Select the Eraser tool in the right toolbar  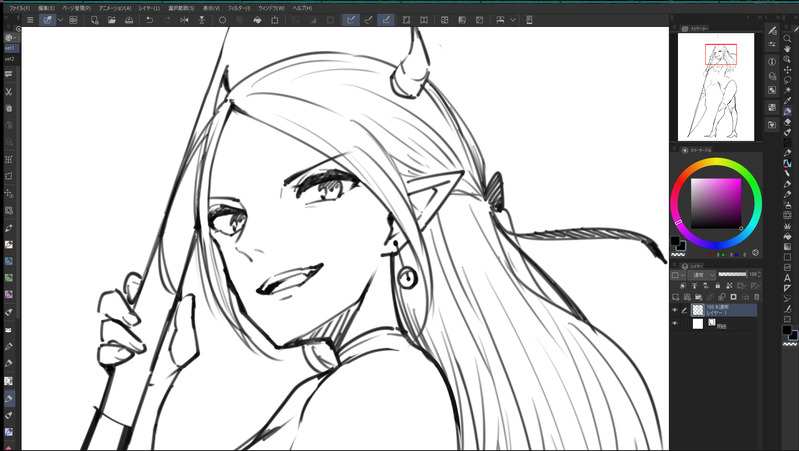point(787,122)
